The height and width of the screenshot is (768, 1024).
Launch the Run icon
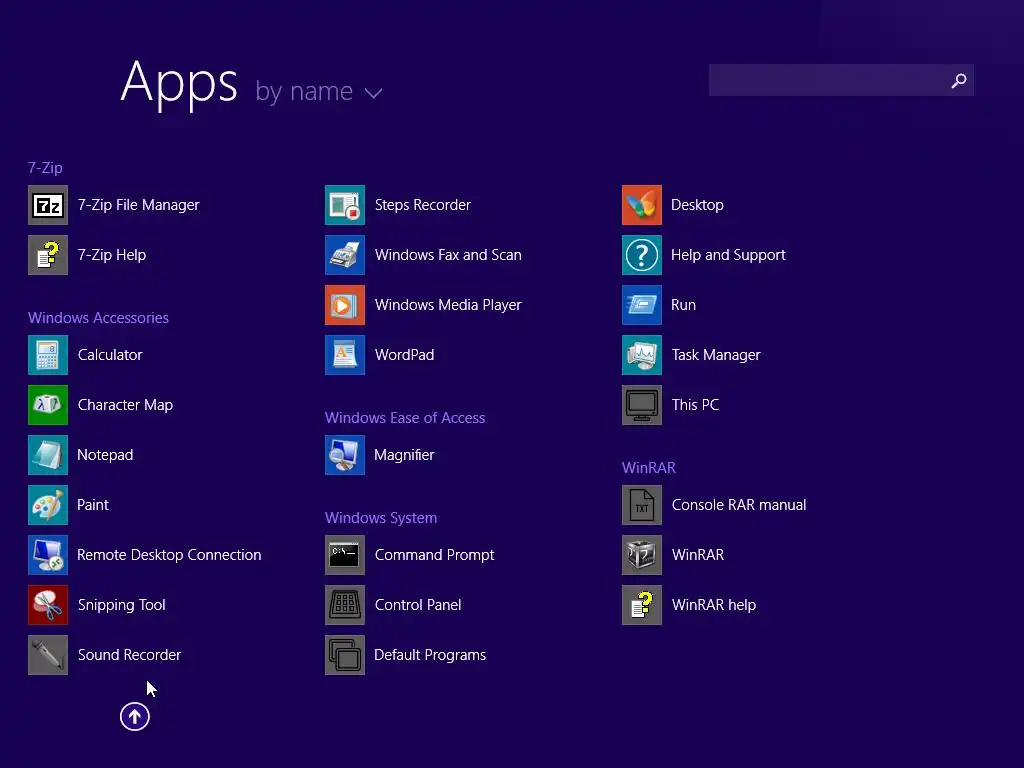pos(642,305)
